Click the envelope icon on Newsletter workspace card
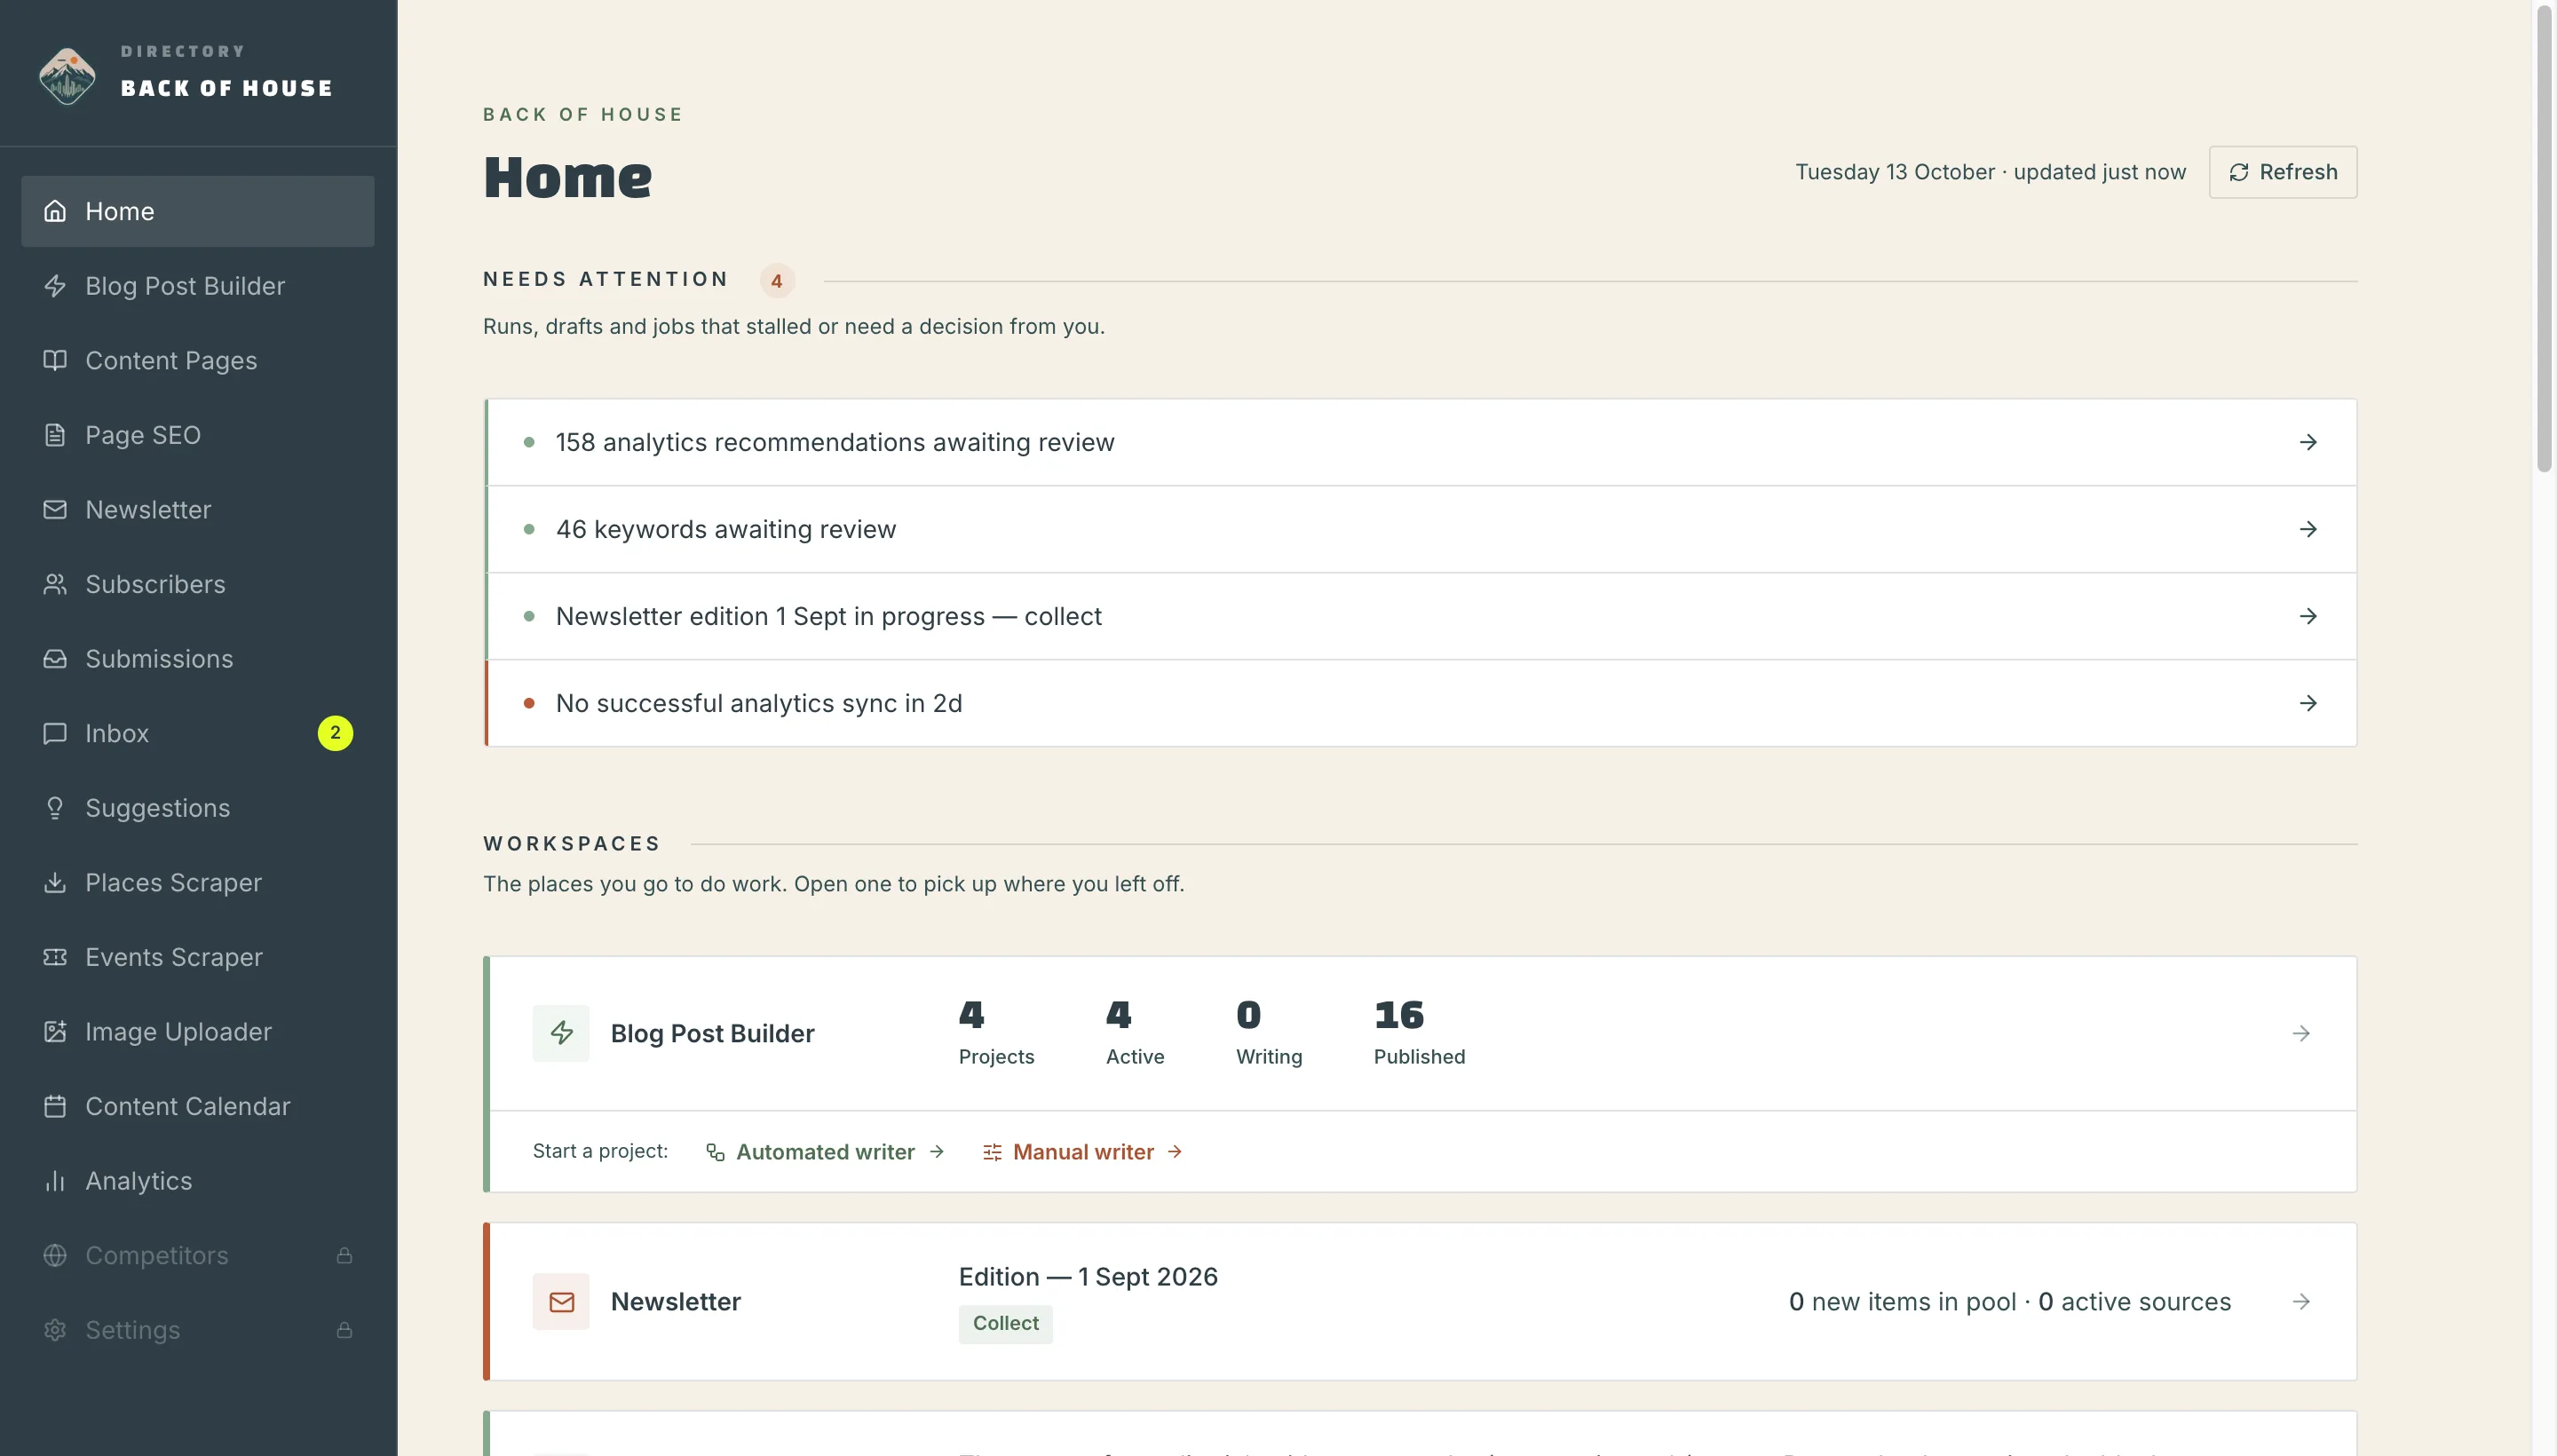 click(x=561, y=1301)
